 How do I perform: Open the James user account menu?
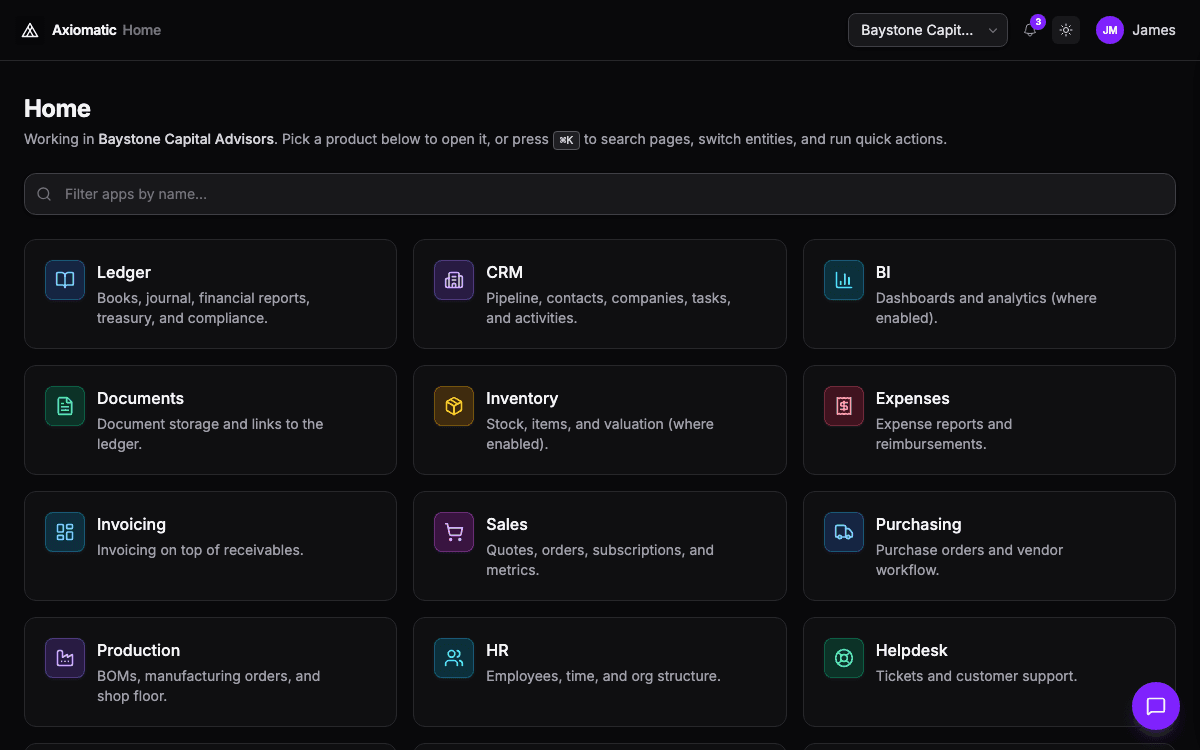tap(1136, 30)
